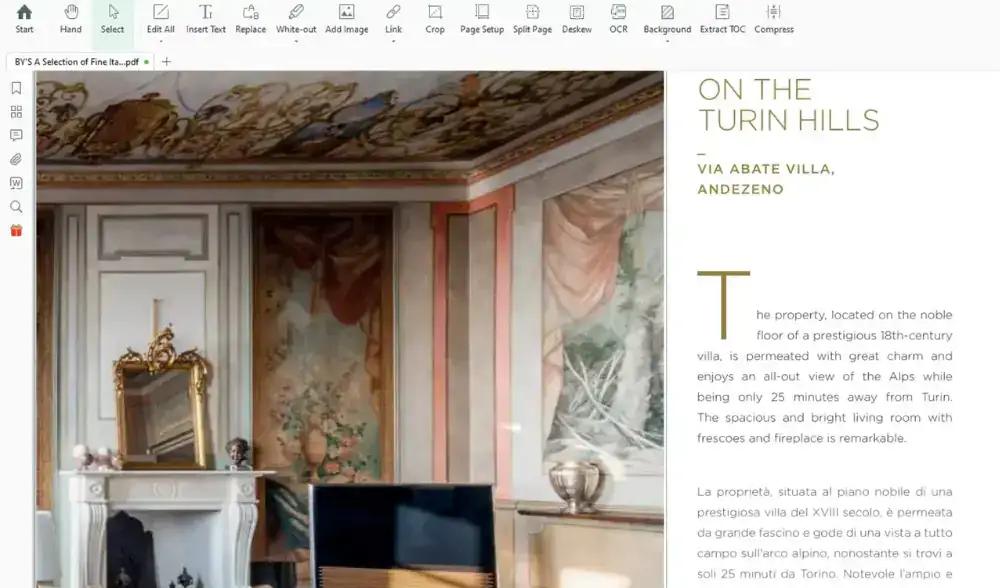Screen dimensions: 1000x588
Task: Click the Start home button
Action: (24, 18)
